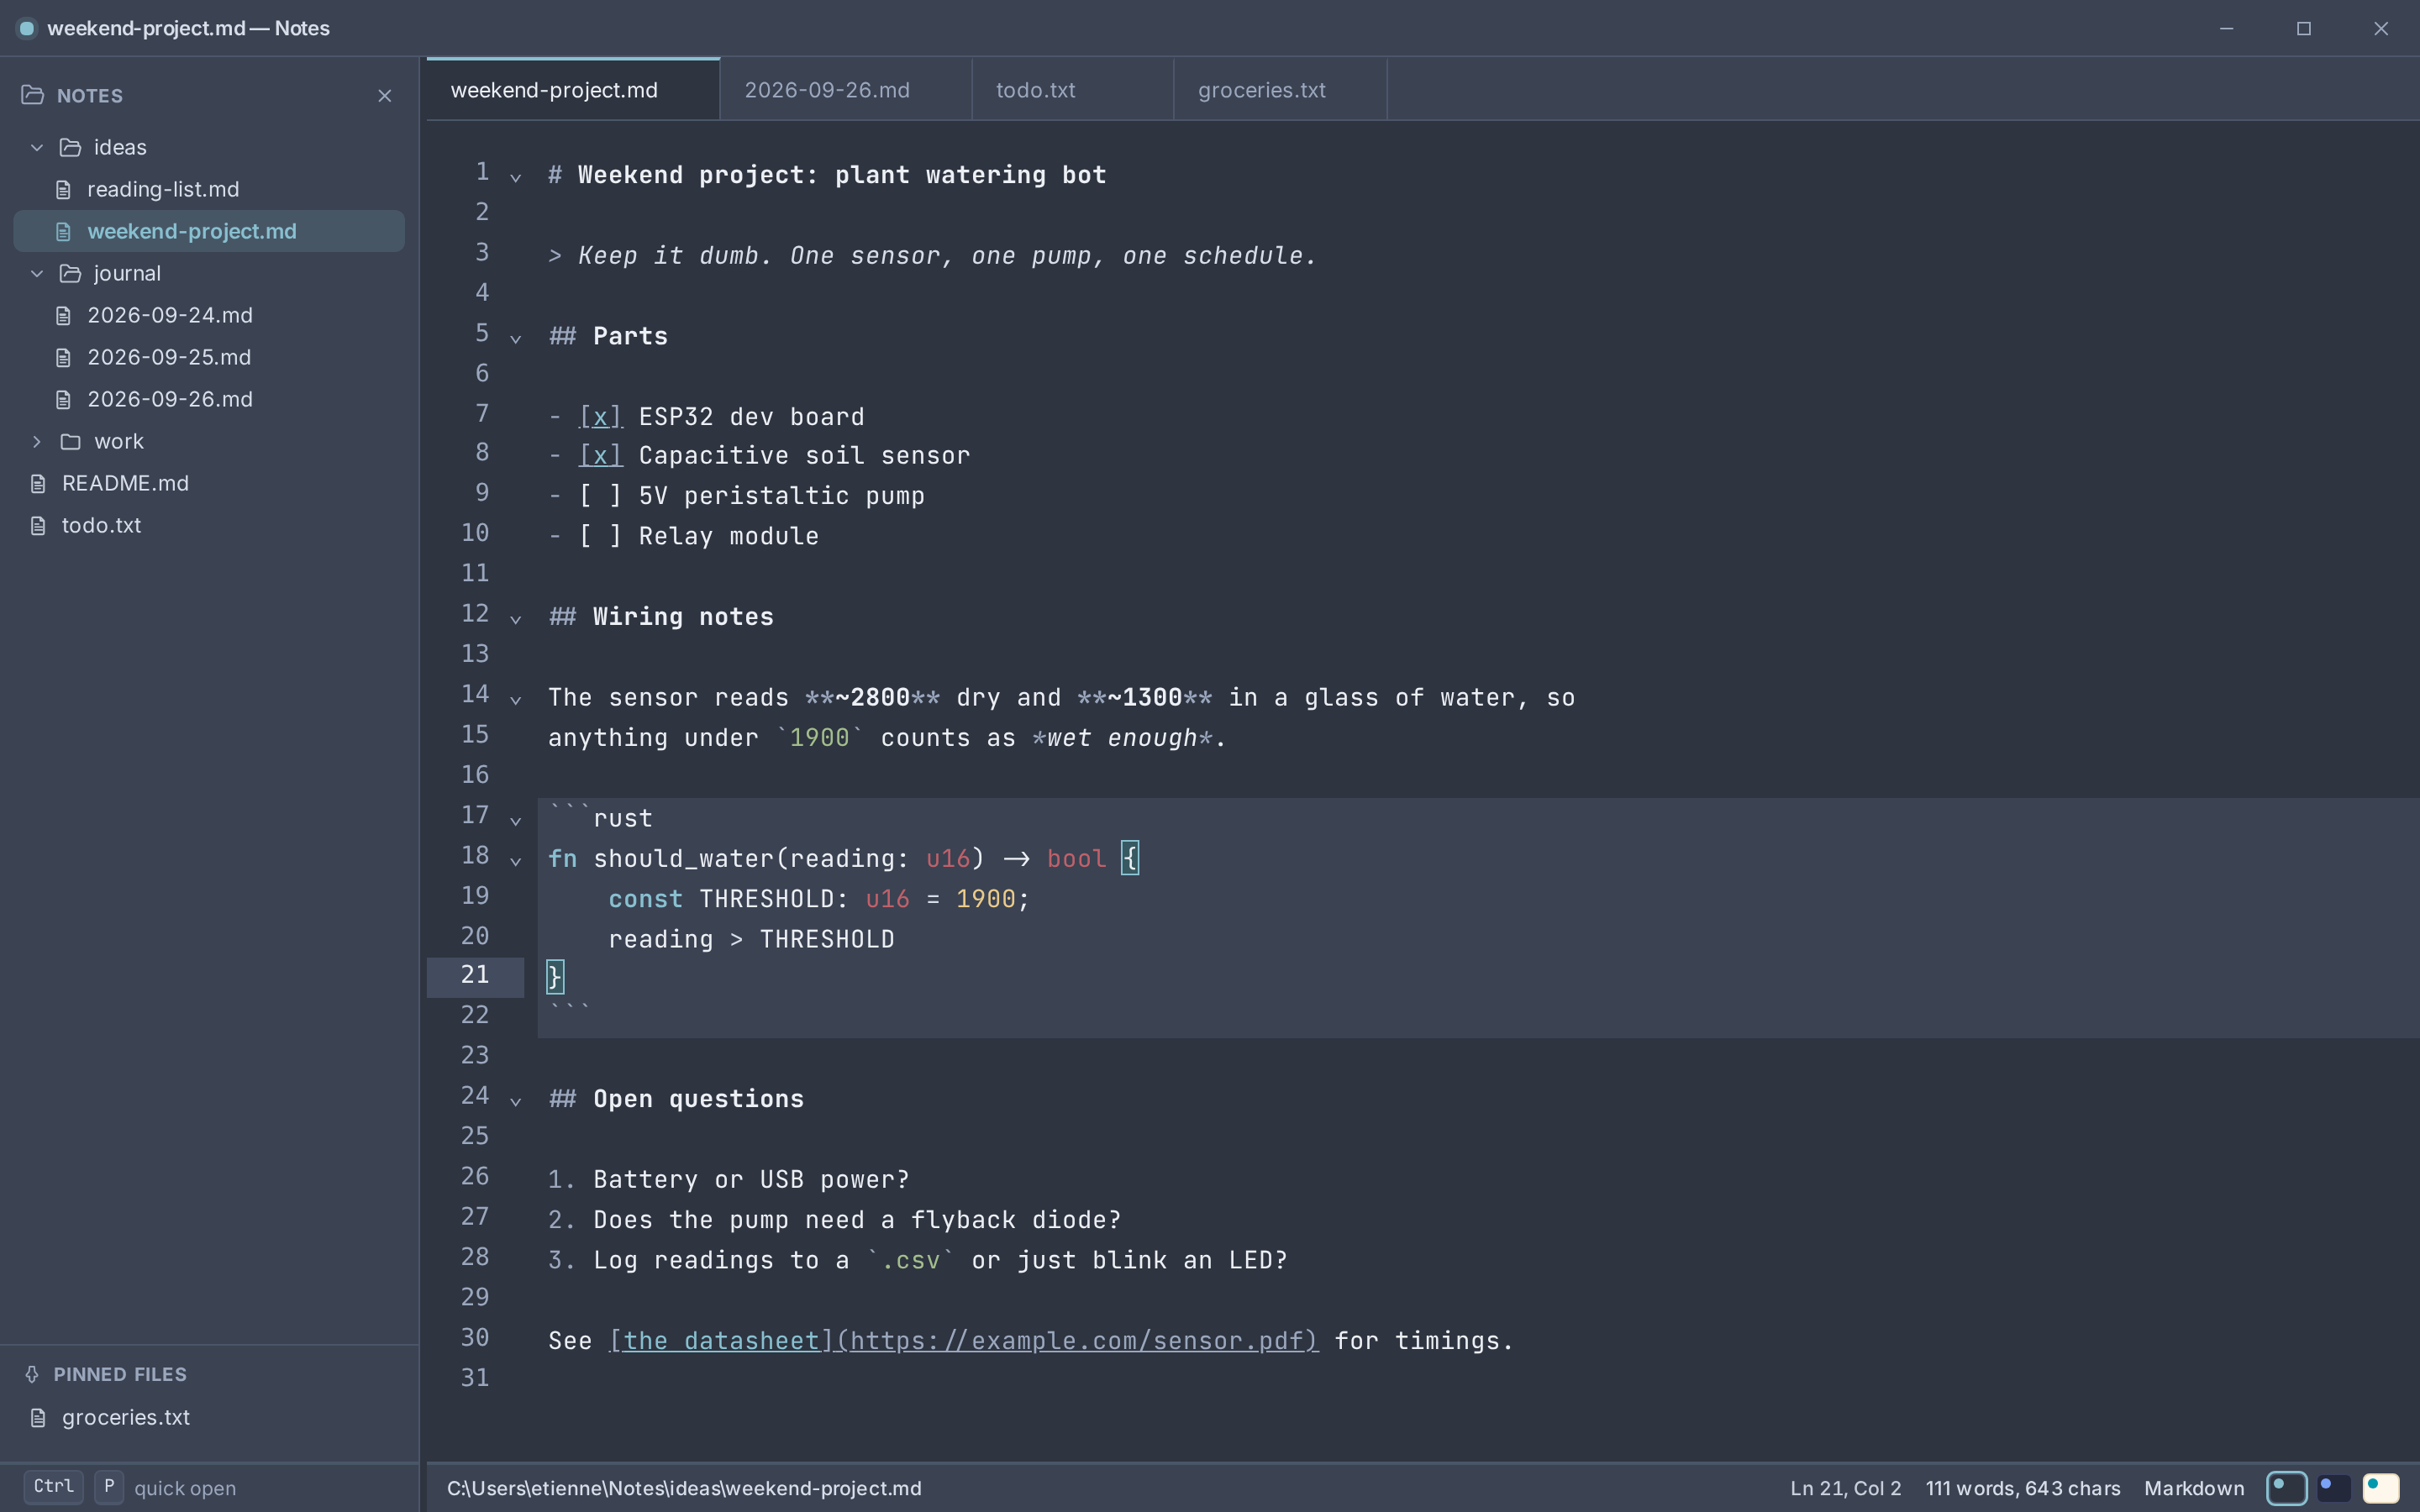The width and height of the screenshot is (2420, 1512).
Task: Click the reading-list.md file icon
Action: (63, 190)
